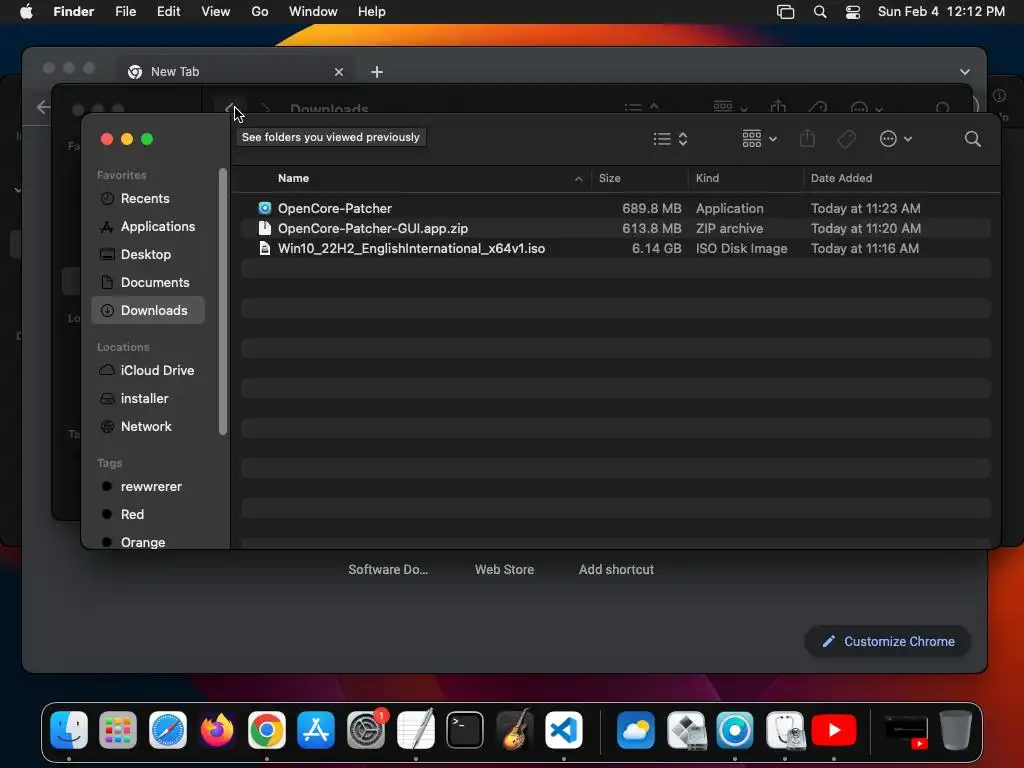1024x768 pixels.
Task: Launch Terminal from the Dock
Action: click(x=465, y=730)
